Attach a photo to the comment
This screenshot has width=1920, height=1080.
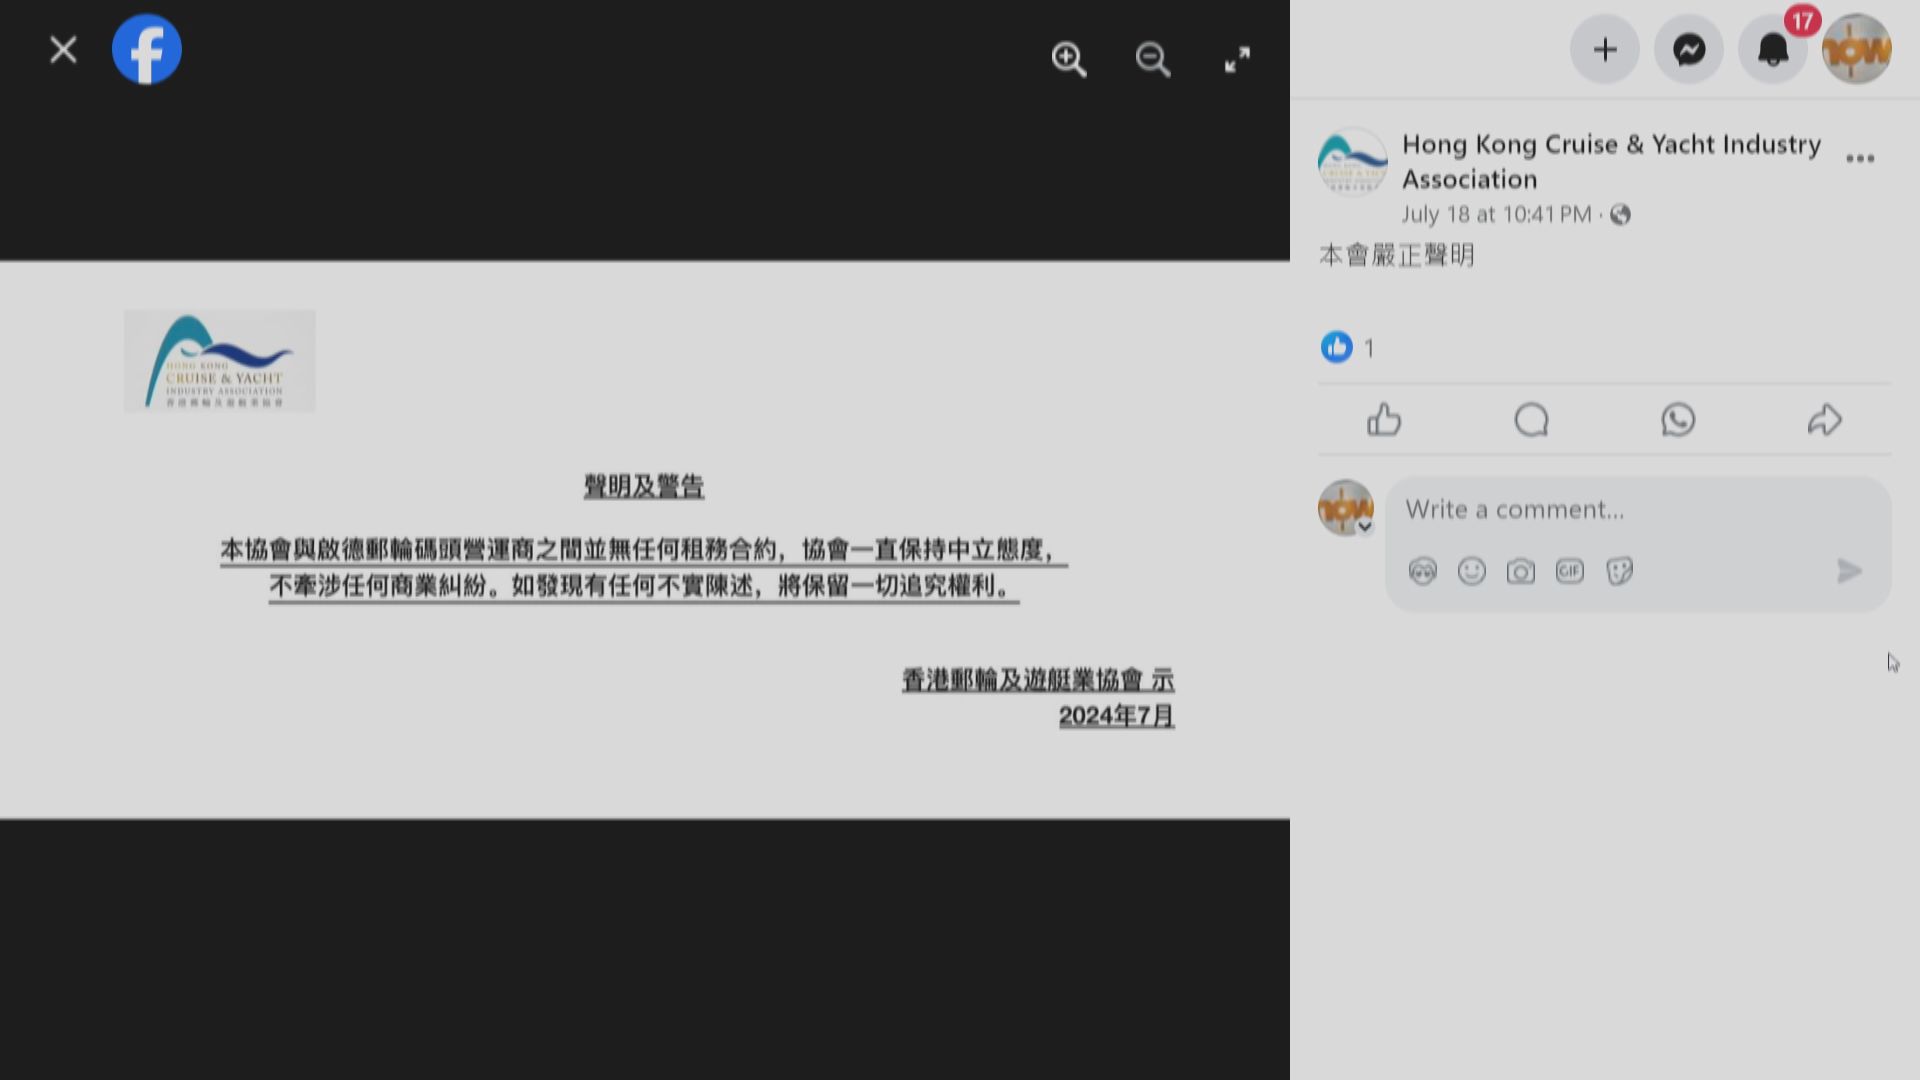(1520, 571)
